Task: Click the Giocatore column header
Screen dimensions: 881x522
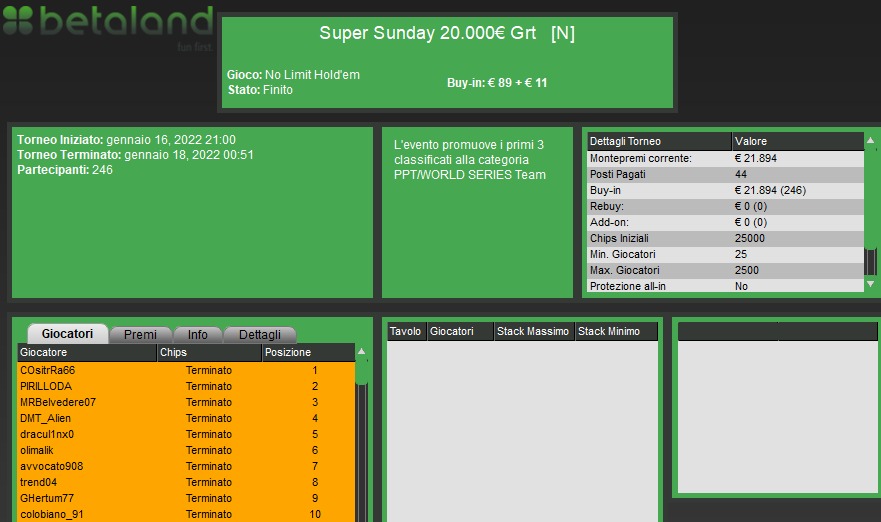Action: (86, 352)
